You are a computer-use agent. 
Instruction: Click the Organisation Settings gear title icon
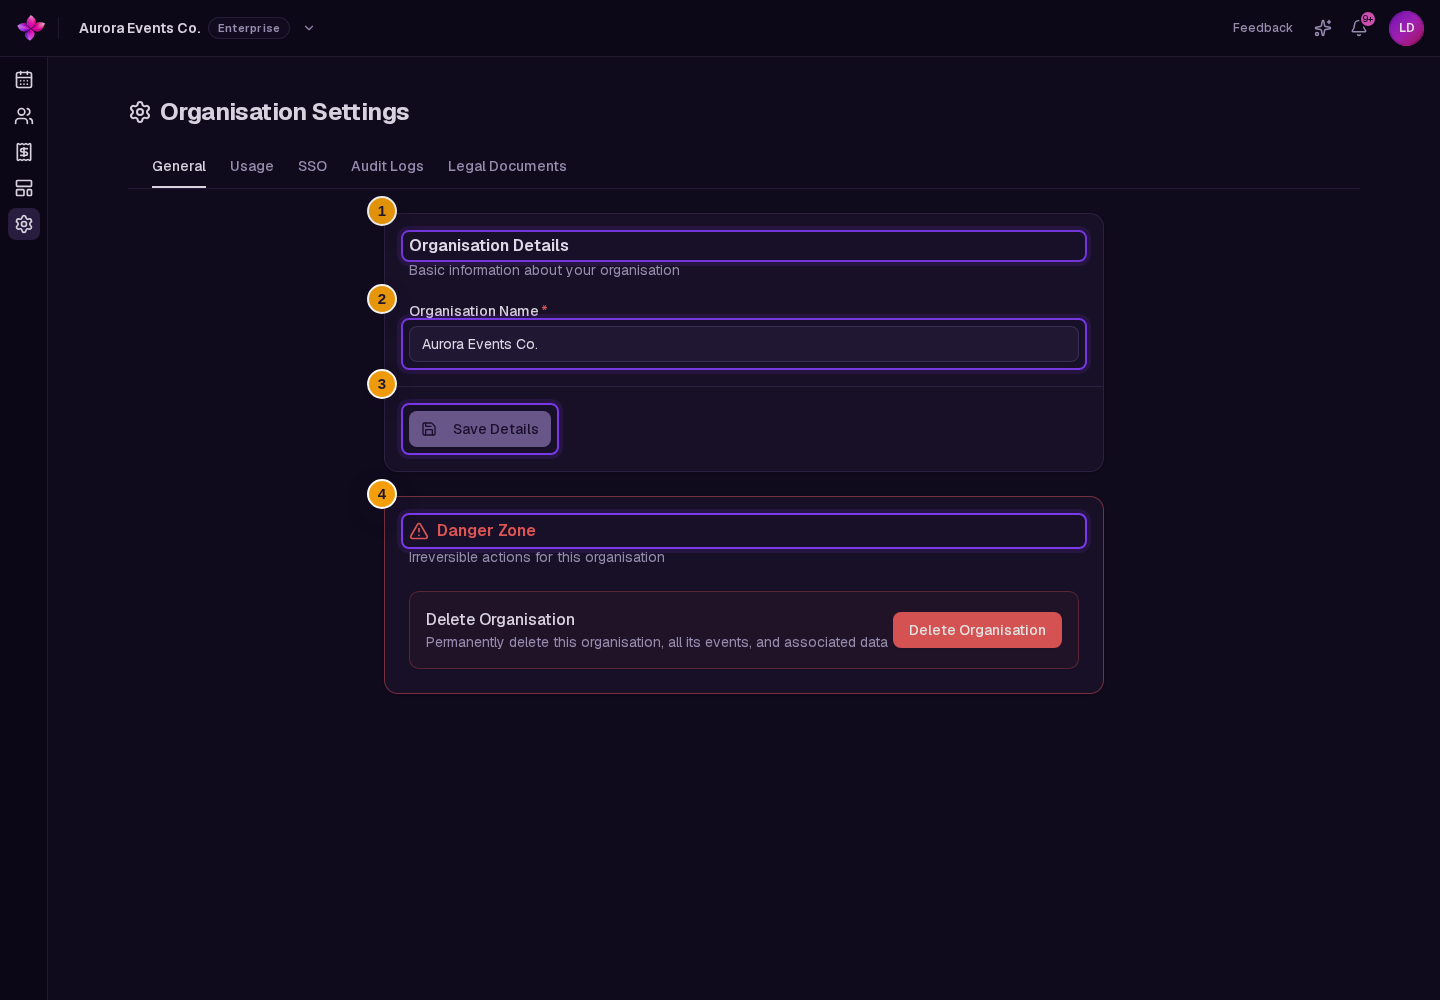click(x=140, y=112)
